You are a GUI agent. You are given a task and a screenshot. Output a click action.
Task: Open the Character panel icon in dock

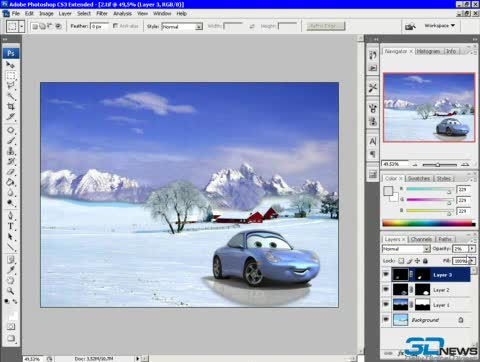pyautogui.click(x=373, y=141)
